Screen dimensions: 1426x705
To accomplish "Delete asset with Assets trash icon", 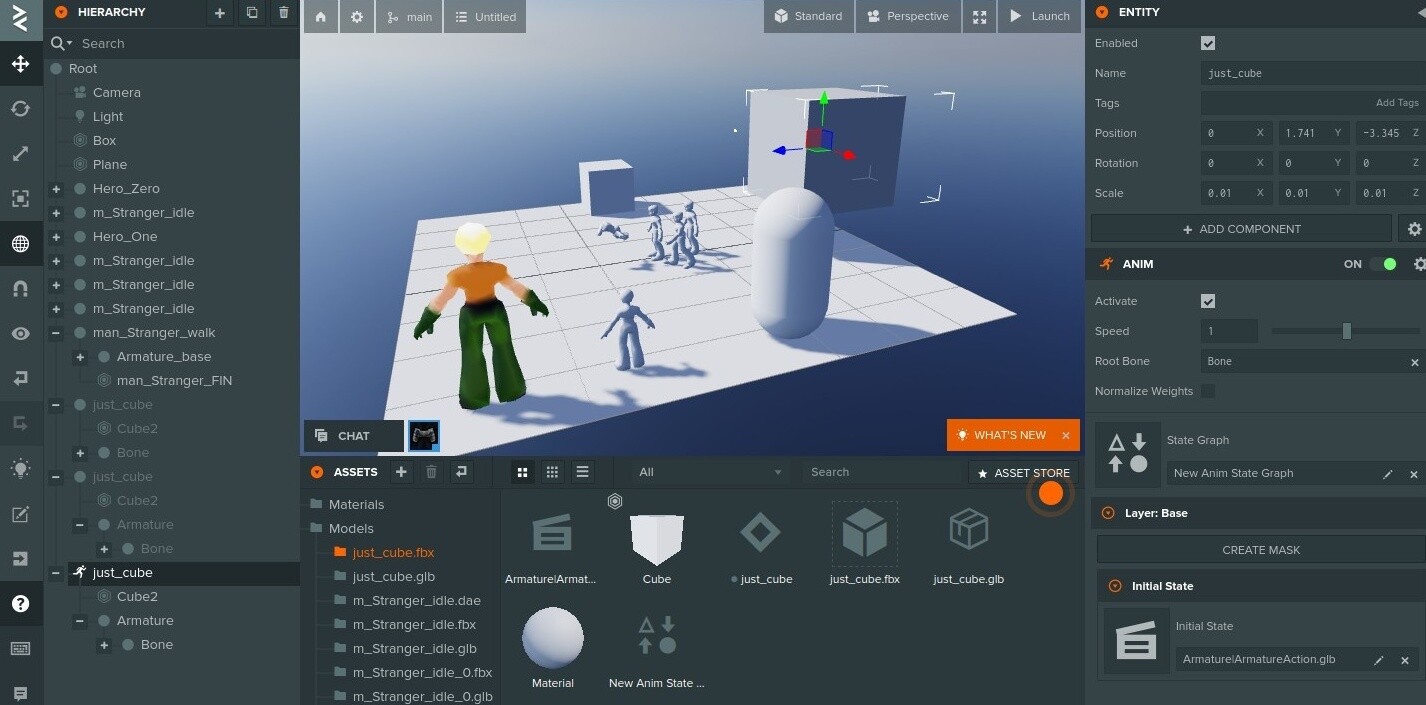I will pos(432,472).
